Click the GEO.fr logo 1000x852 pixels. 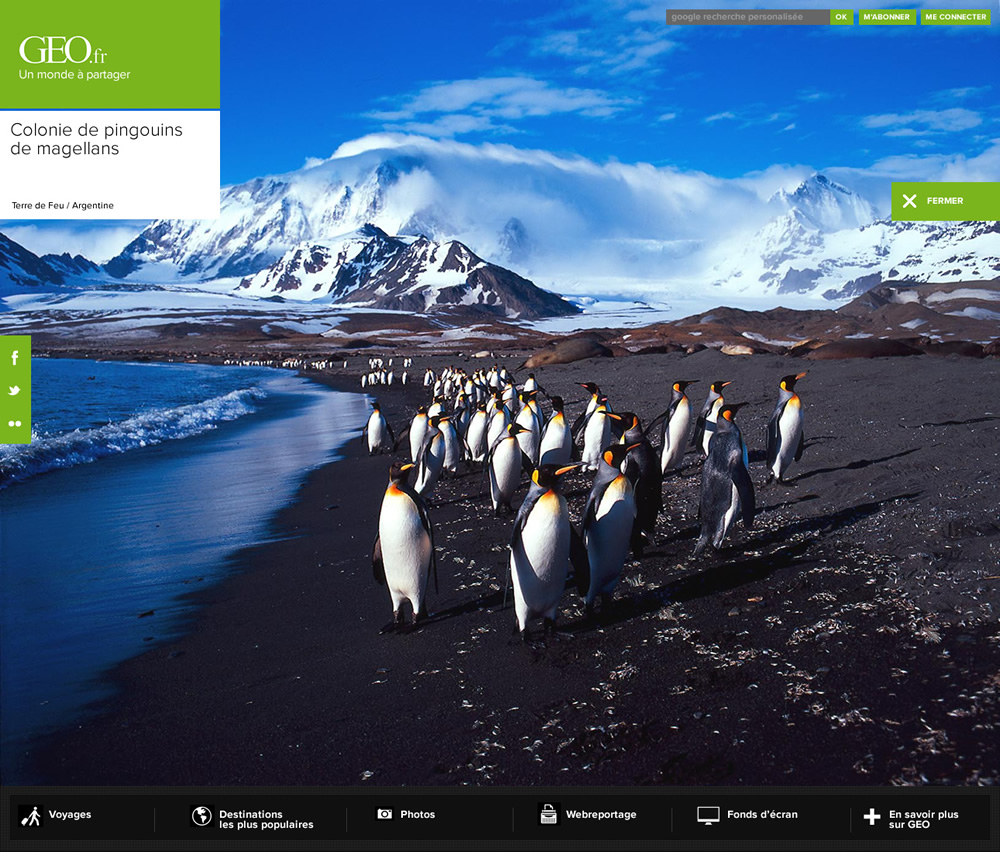(62, 50)
